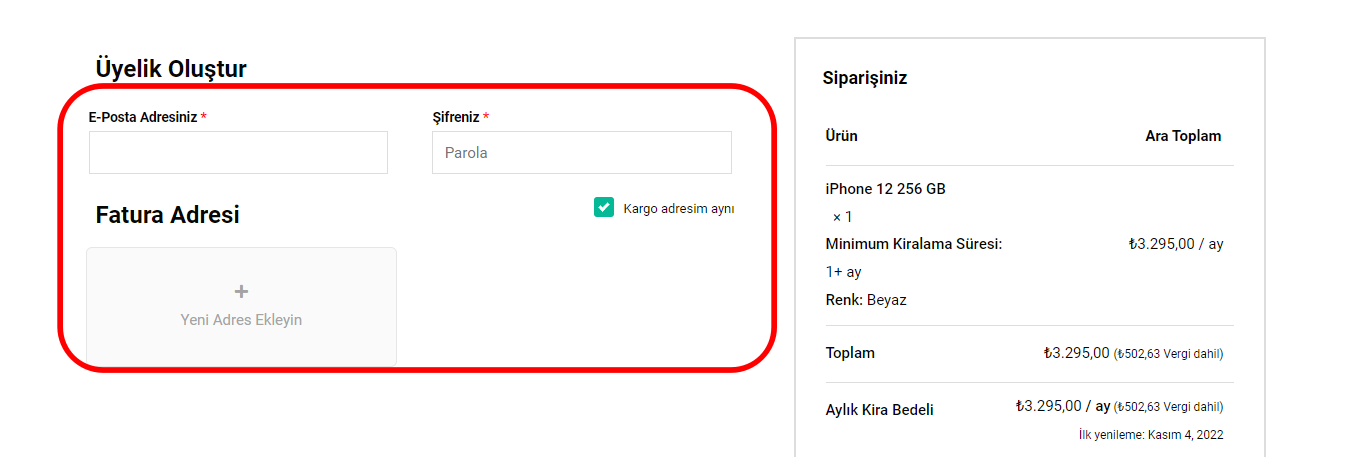This screenshot has width=1346, height=457.
Task: Click into the Parola password field
Action: click(x=581, y=153)
